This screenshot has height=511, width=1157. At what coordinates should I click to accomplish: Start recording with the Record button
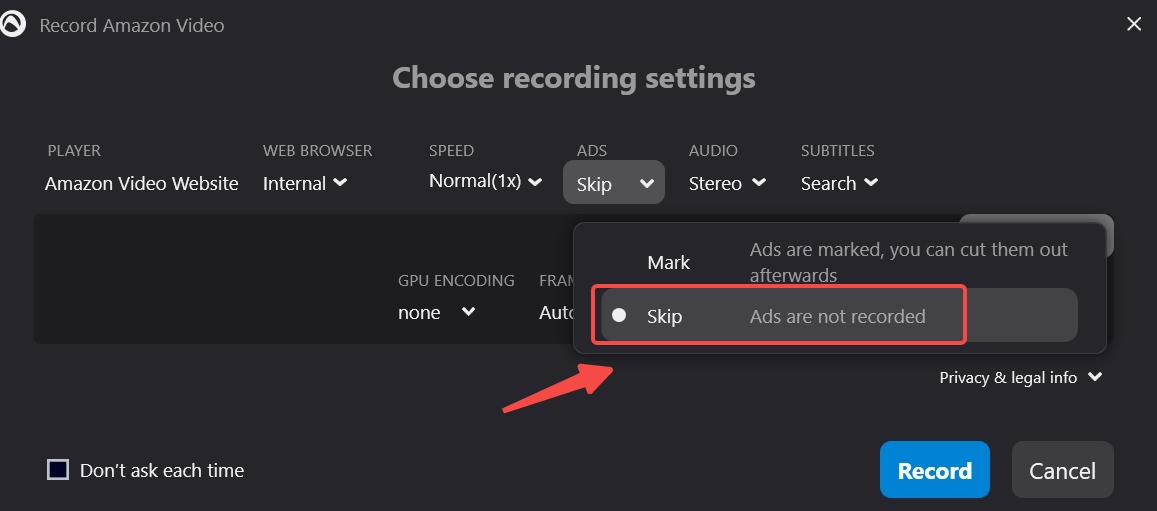tap(934, 470)
